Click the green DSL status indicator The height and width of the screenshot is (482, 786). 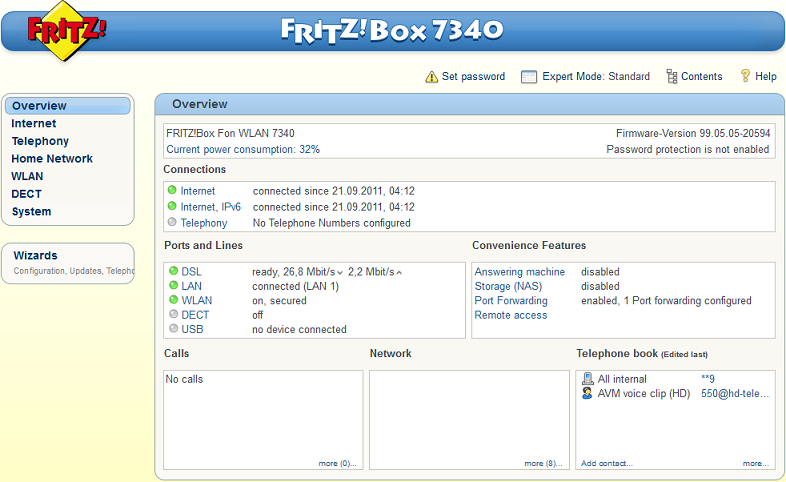pyautogui.click(x=173, y=271)
